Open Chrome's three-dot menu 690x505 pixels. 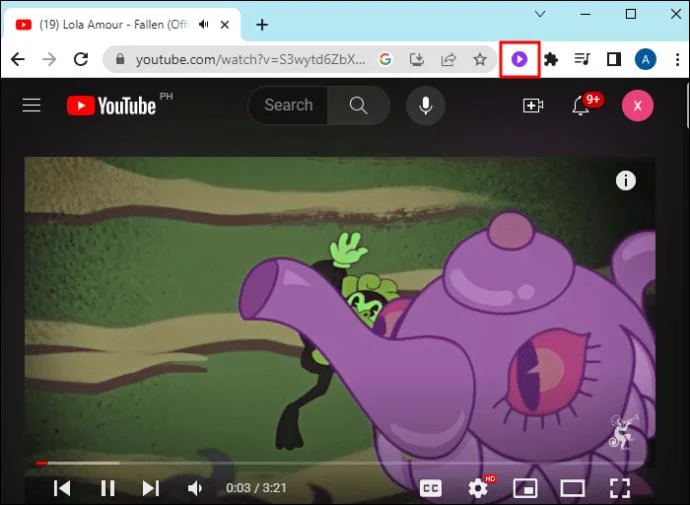tap(678, 59)
